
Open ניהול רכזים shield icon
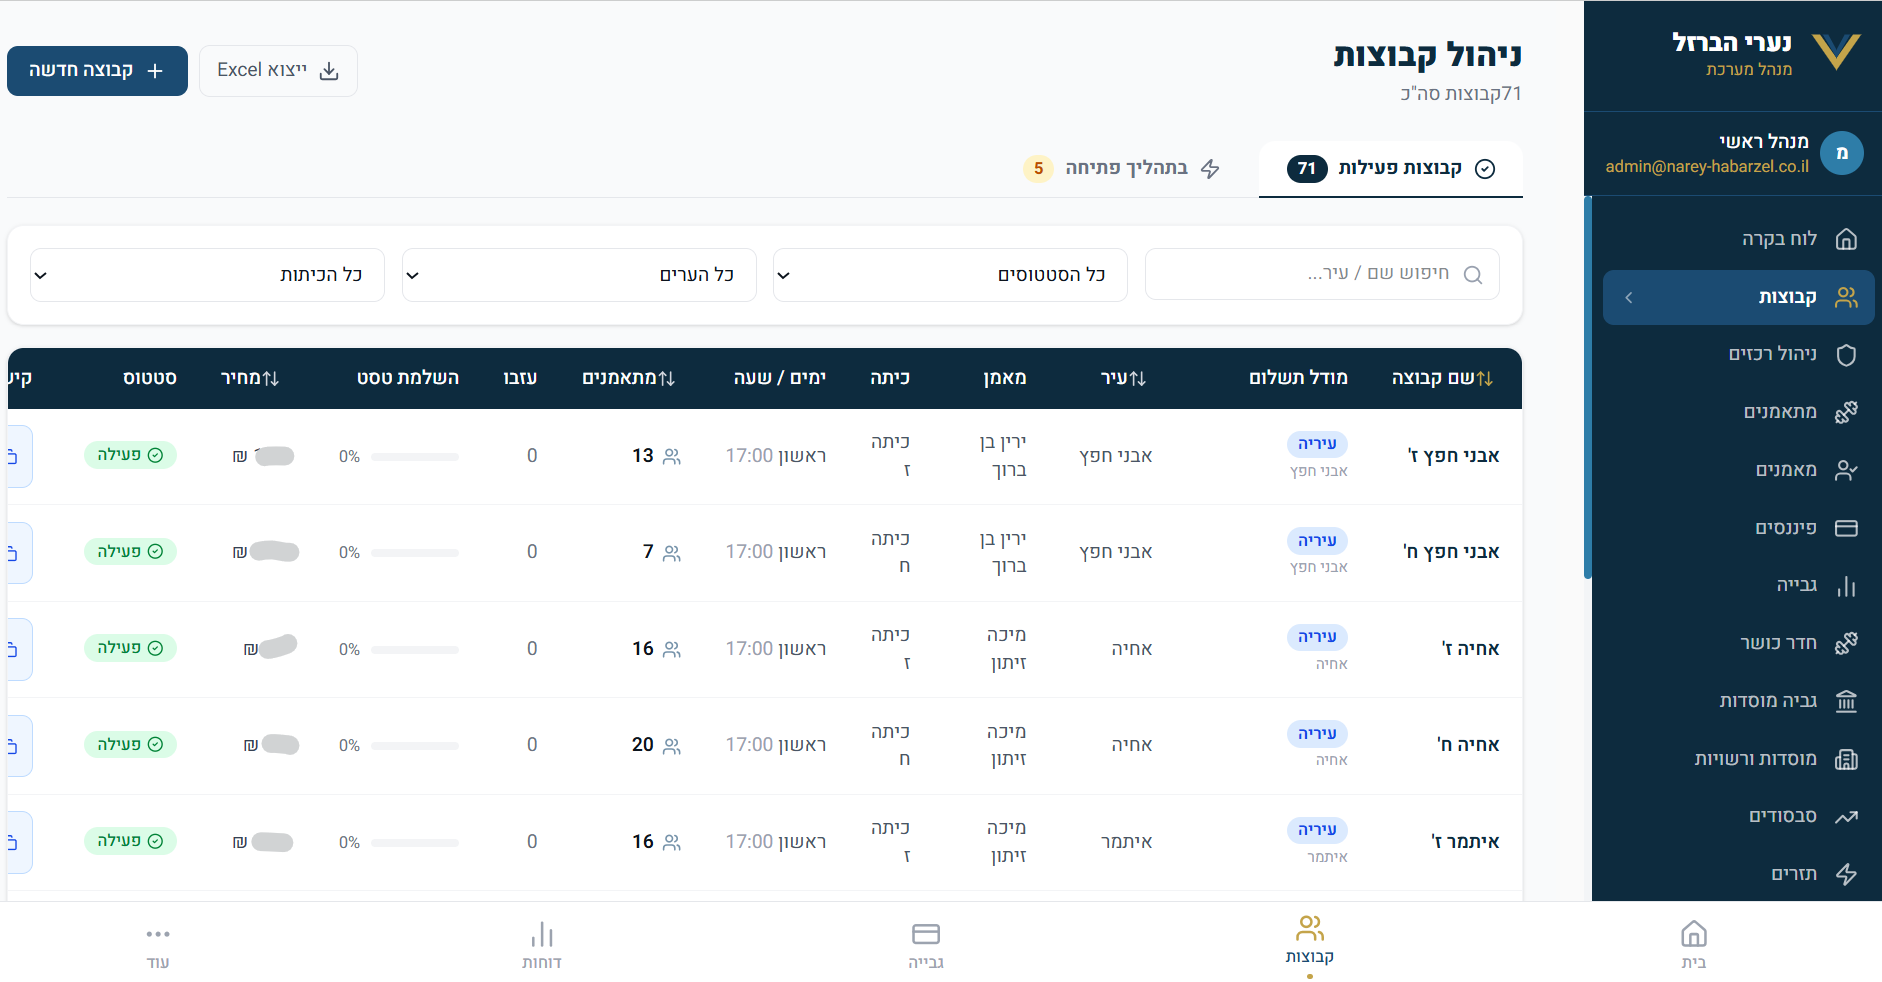click(x=1846, y=355)
